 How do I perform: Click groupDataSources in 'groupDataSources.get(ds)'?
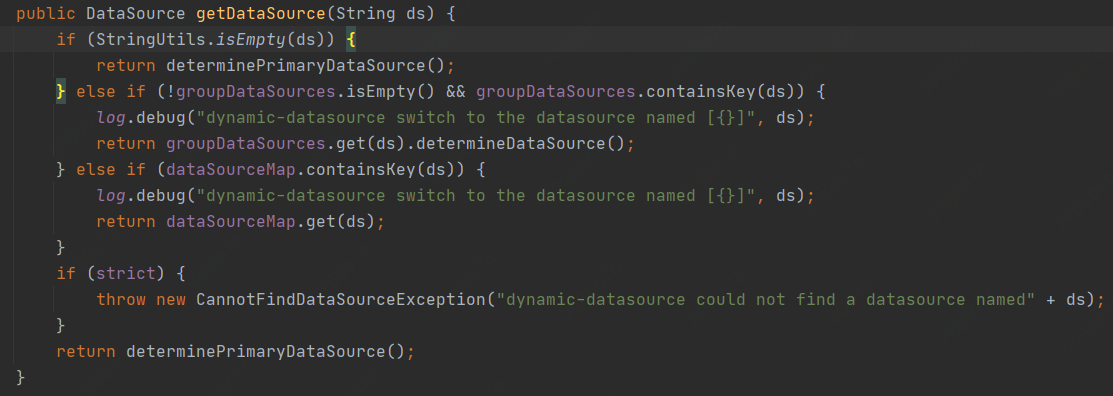click(x=246, y=143)
